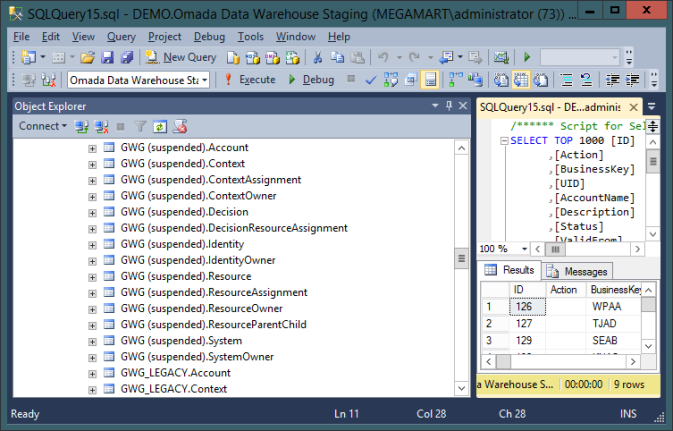Viewport: 673px width, 431px height.
Task: Save the current query with the floppy icon
Action: 107,57
